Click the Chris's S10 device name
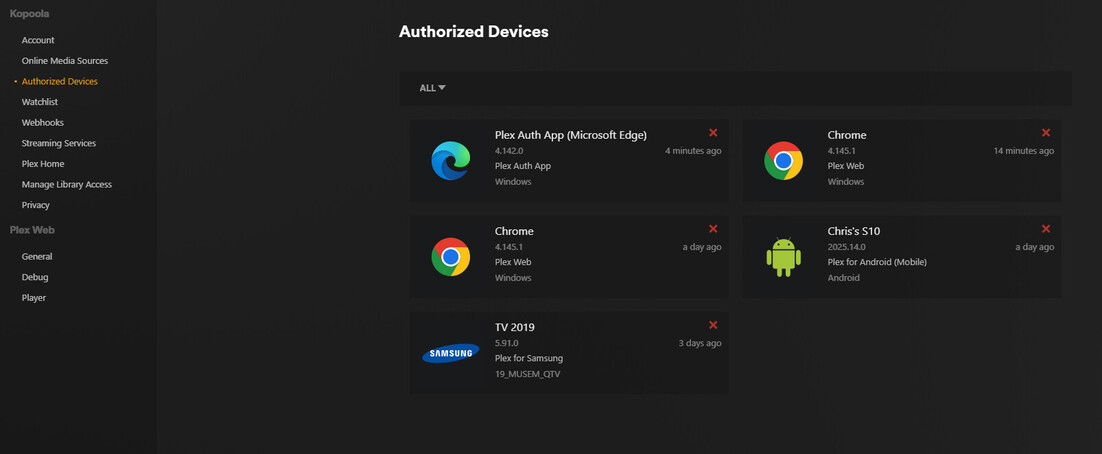Image resolution: width=1102 pixels, height=454 pixels. tap(854, 231)
